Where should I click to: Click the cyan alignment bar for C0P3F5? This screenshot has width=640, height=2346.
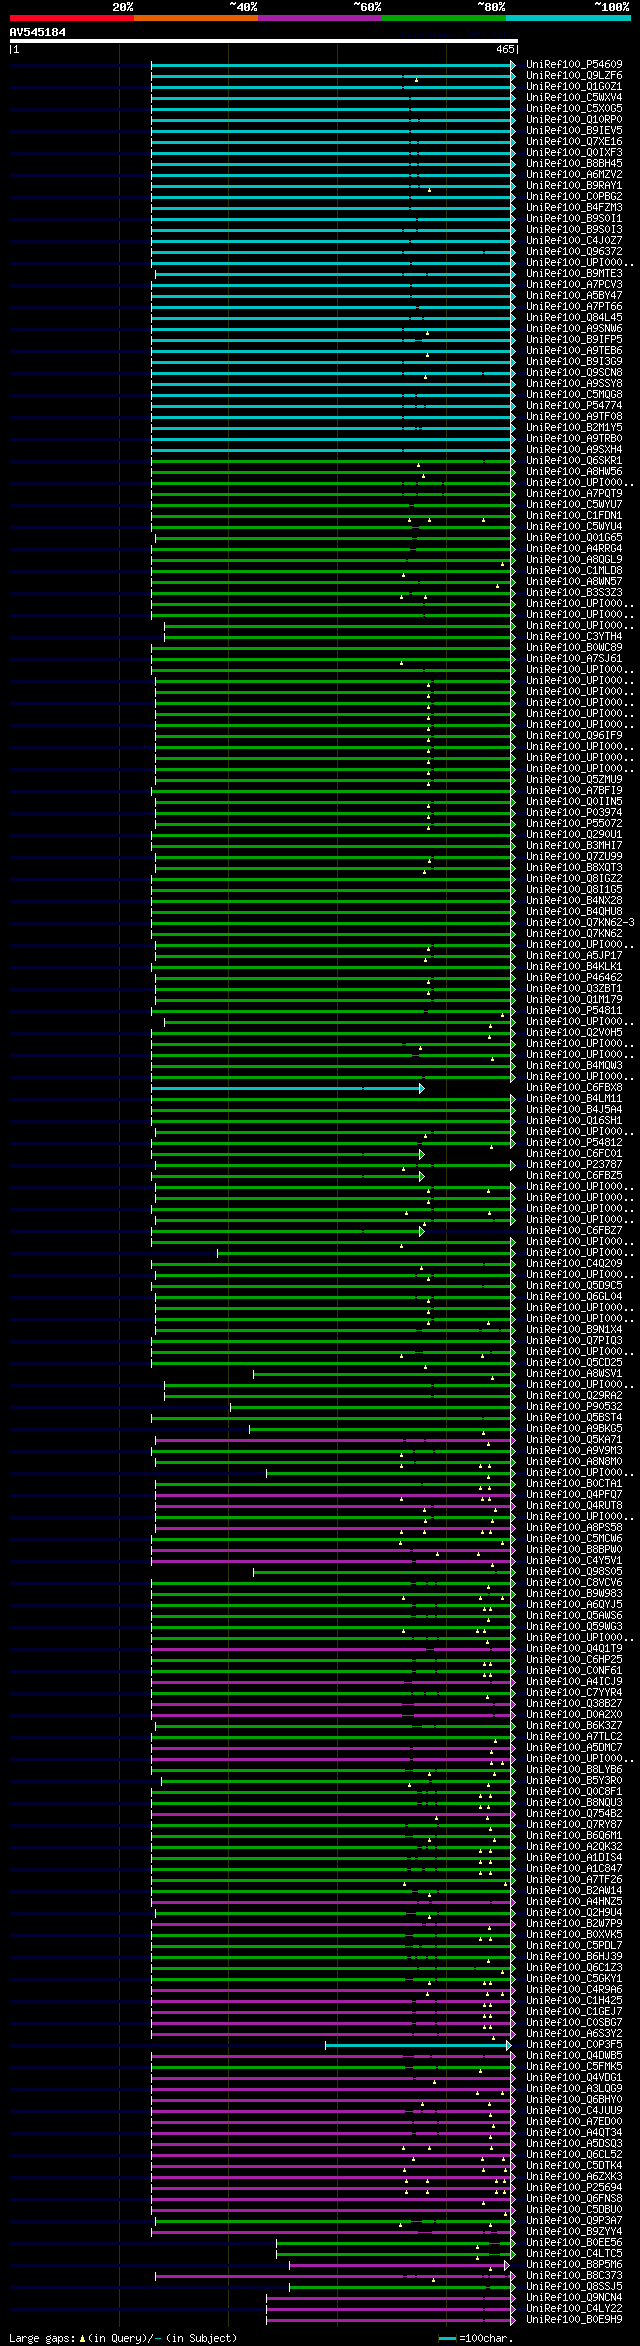pos(418,2045)
